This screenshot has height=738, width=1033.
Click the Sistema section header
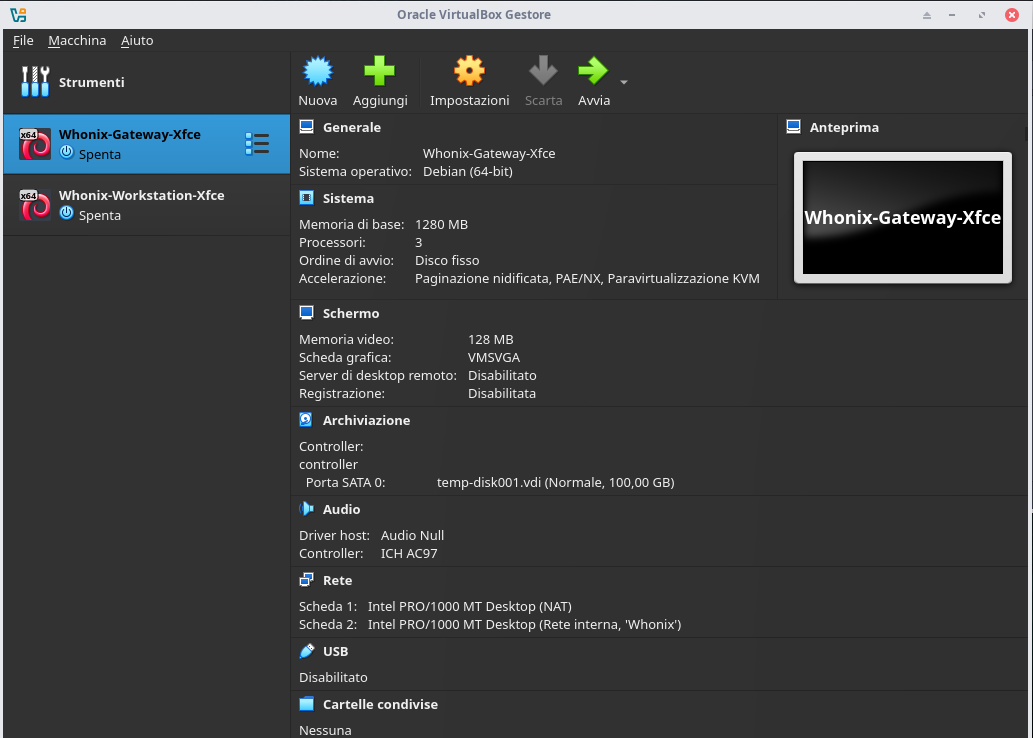(348, 198)
